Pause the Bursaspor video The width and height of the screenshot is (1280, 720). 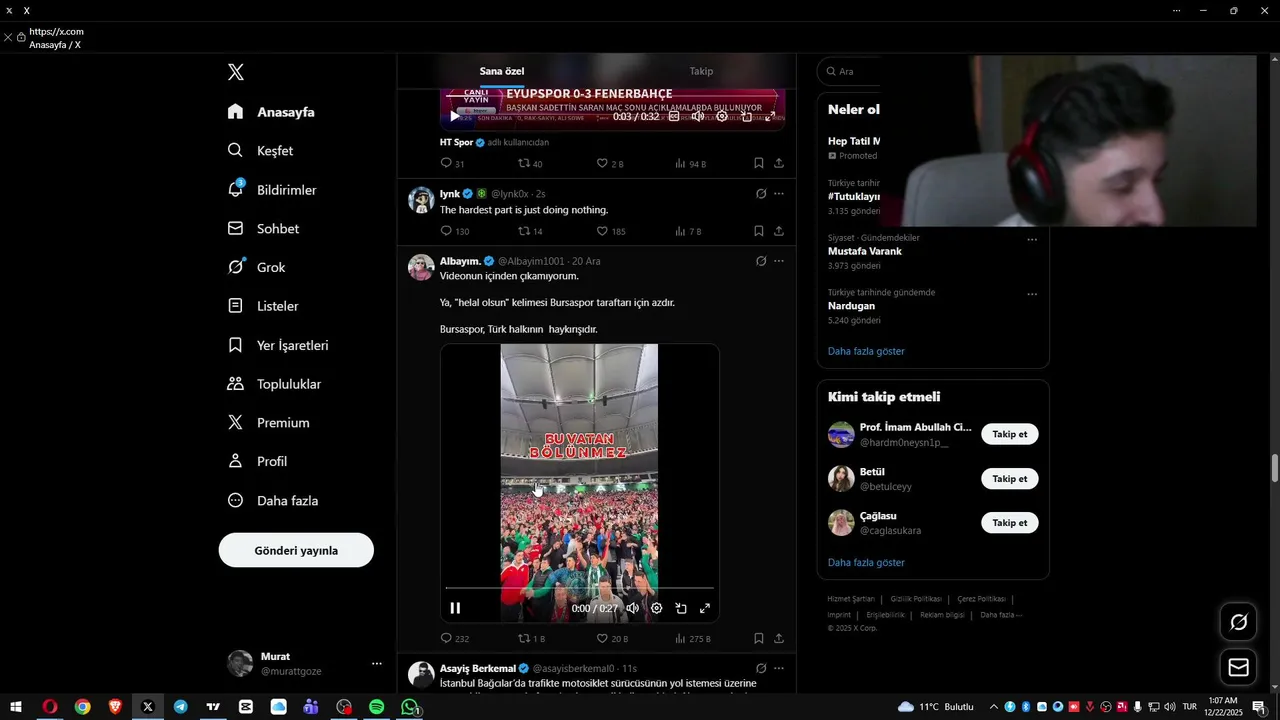(455, 608)
